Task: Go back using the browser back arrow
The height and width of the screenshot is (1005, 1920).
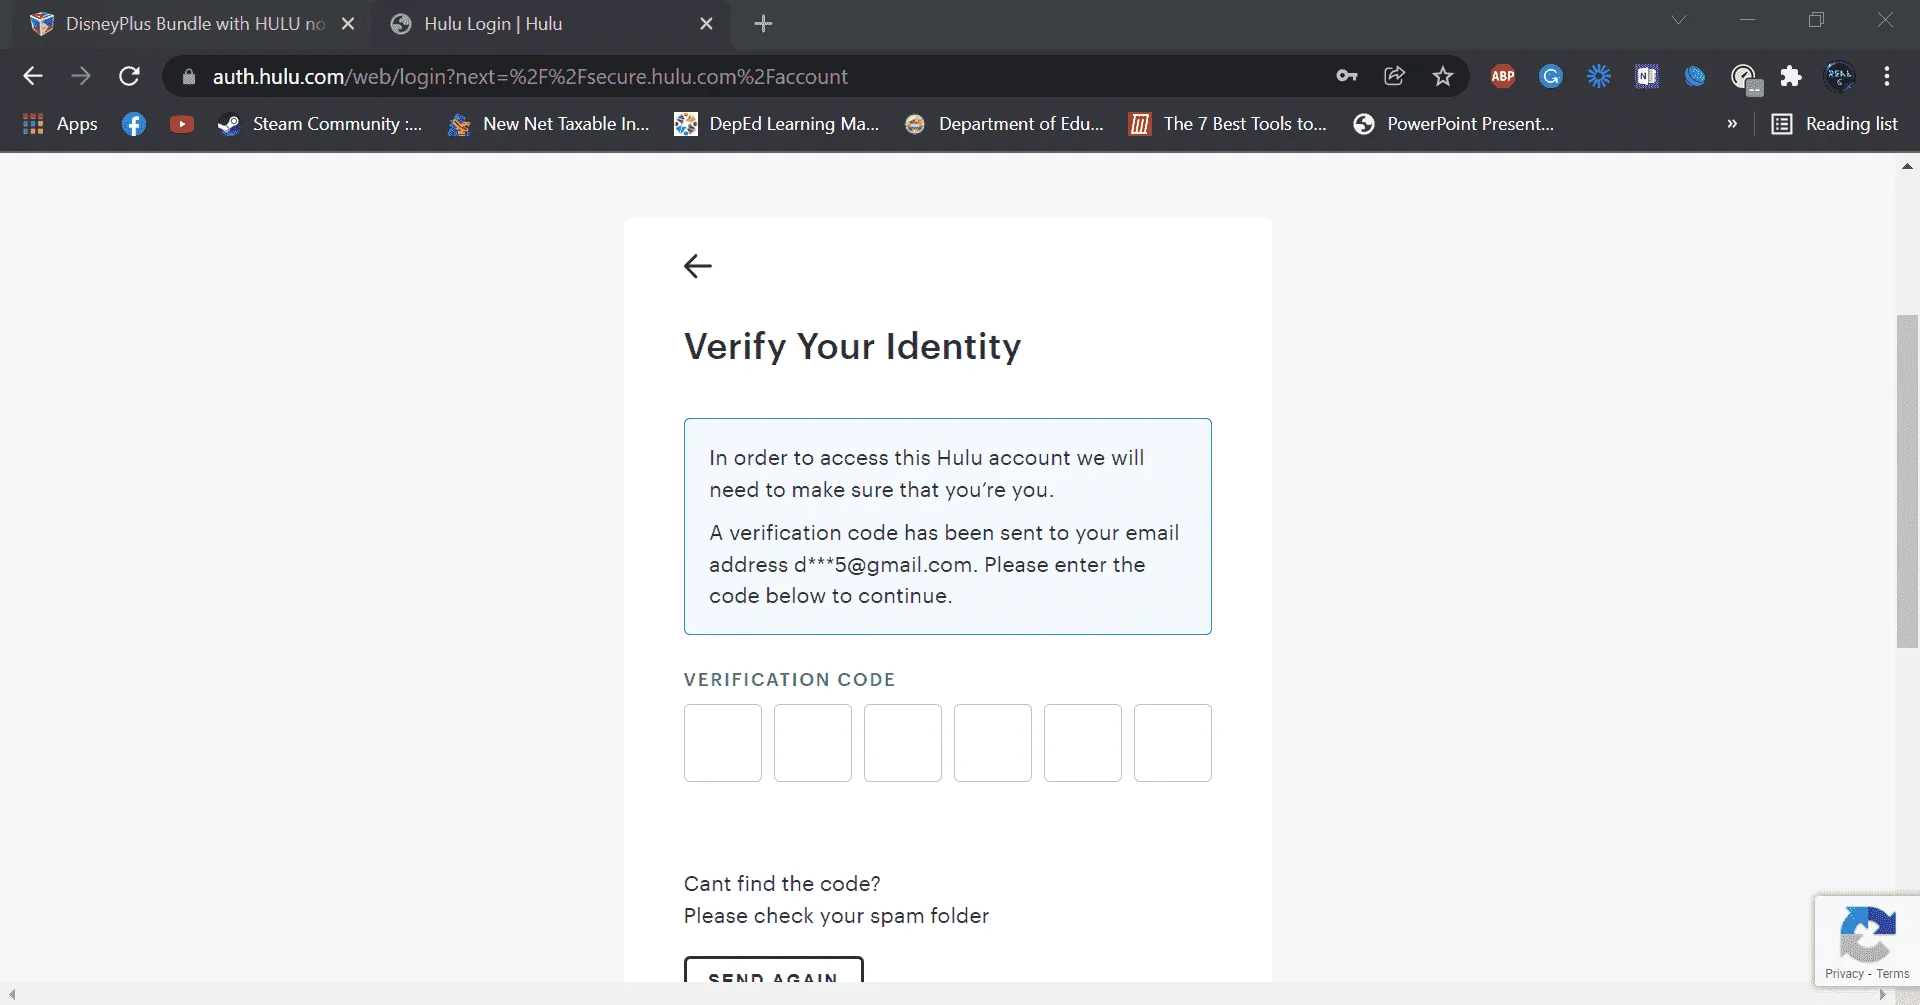Action: click(x=33, y=76)
